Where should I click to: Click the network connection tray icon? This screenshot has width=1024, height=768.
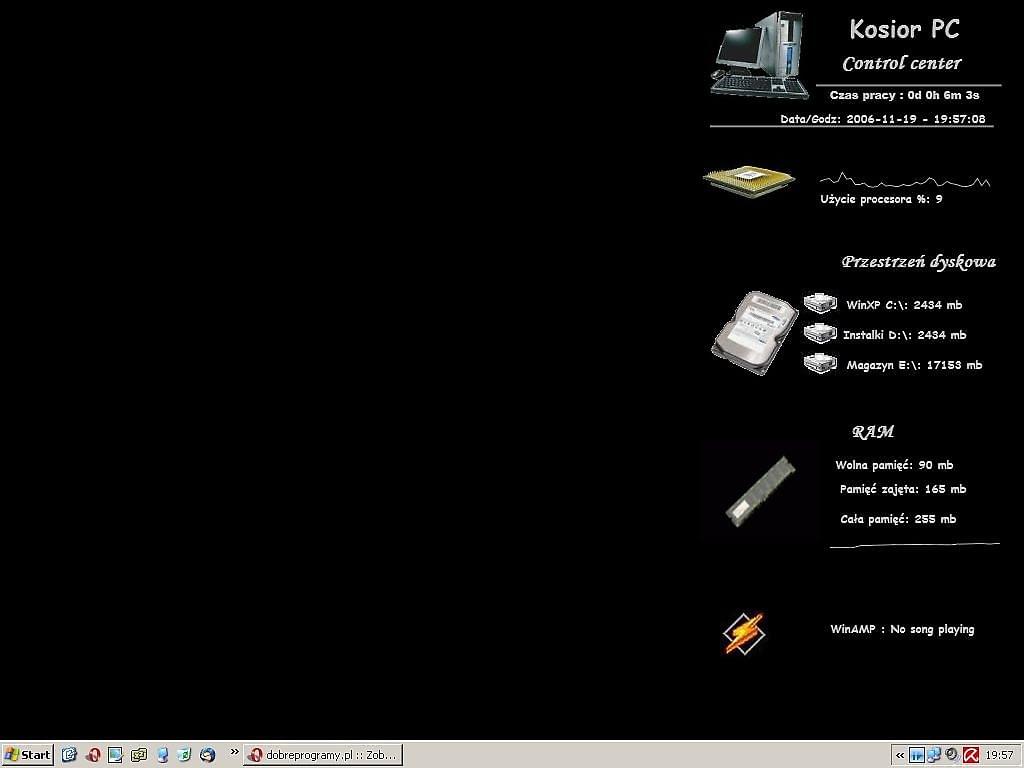[934, 755]
